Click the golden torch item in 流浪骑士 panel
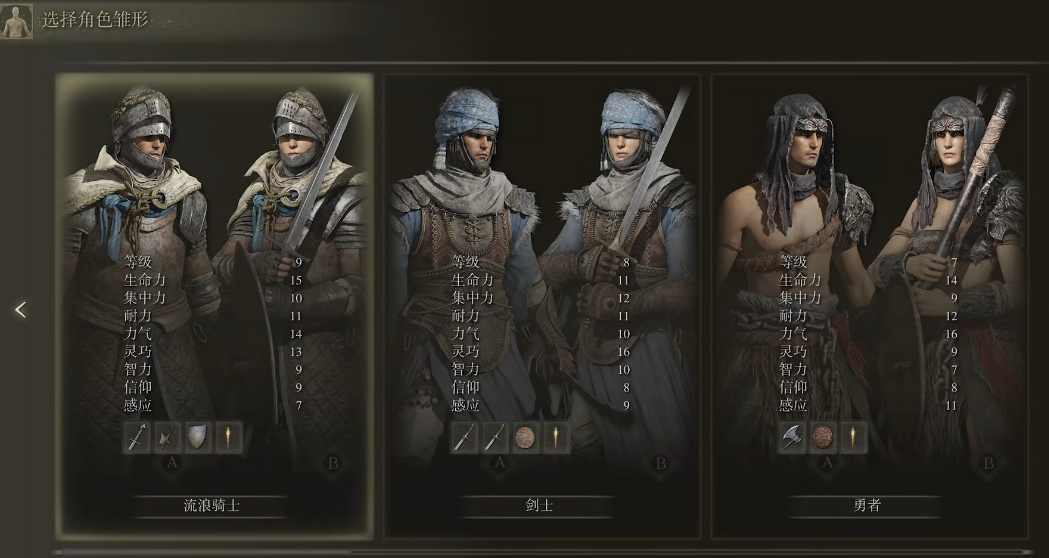Viewport: 1049px width, 558px height. (229, 438)
